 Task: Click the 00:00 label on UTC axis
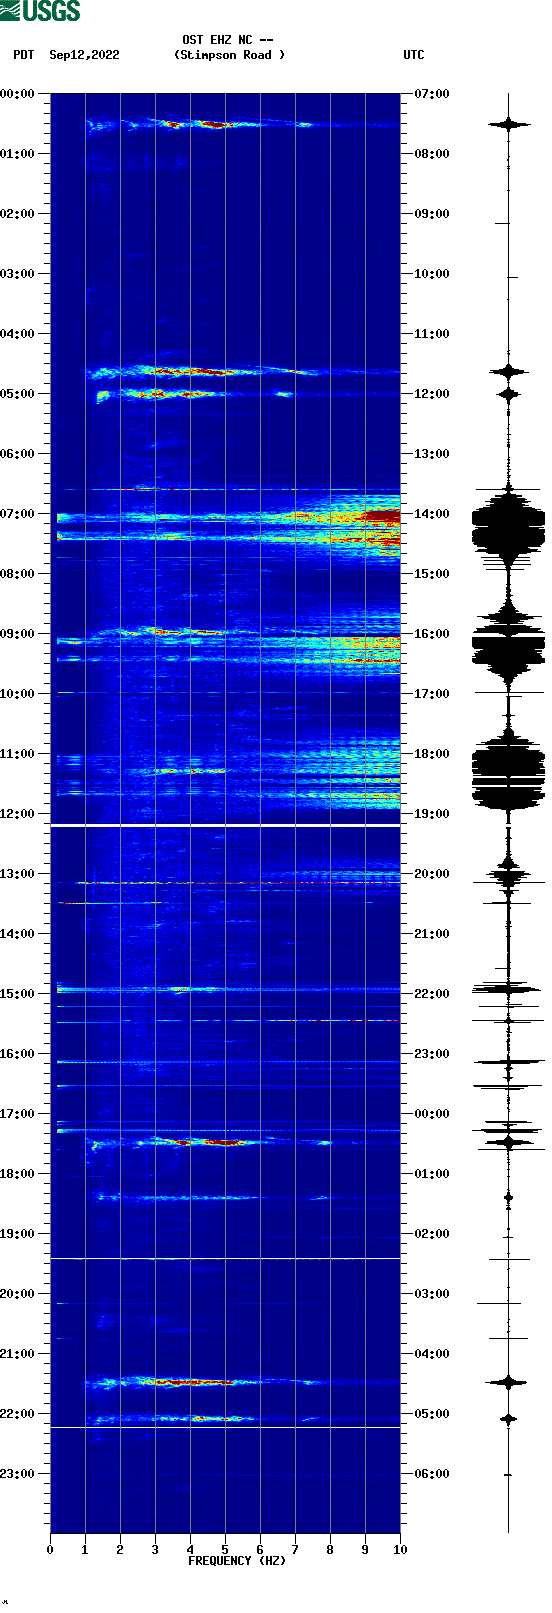(432, 1114)
